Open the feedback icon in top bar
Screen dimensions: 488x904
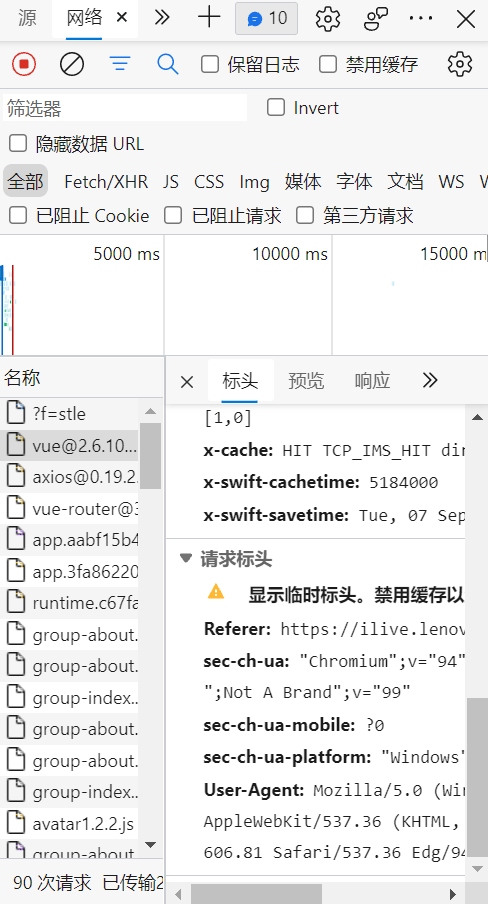(376, 18)
